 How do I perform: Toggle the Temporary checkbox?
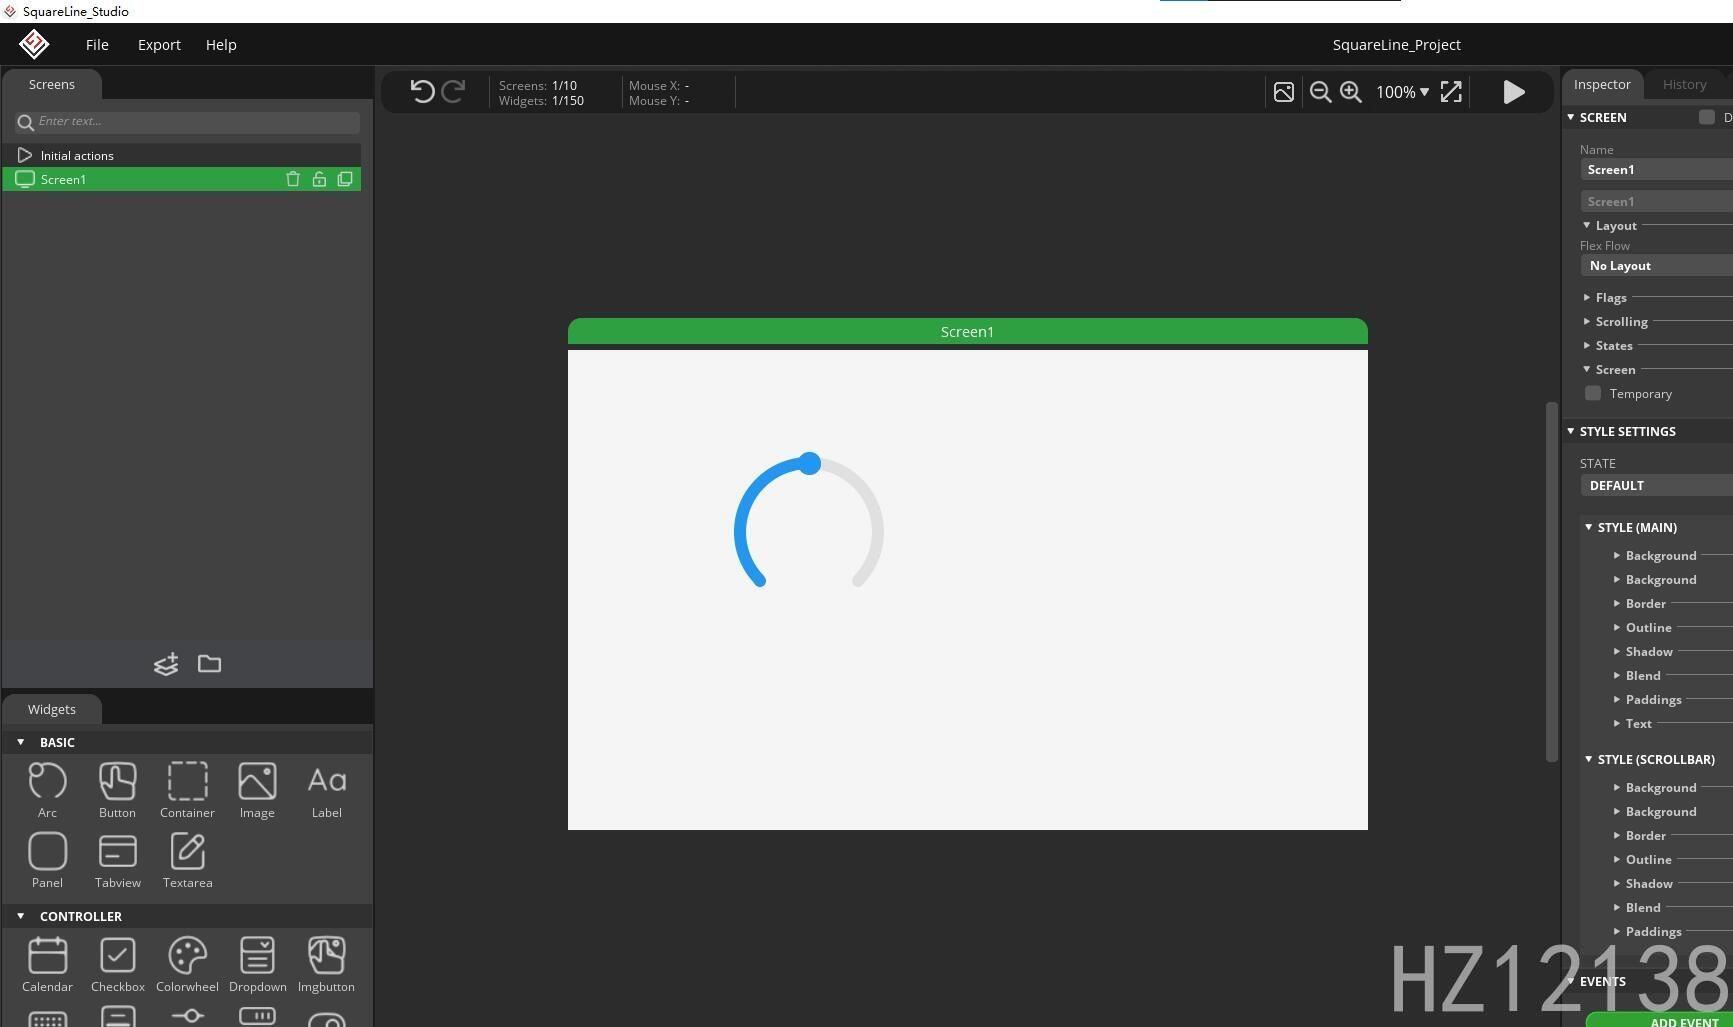coord(1593,393)
